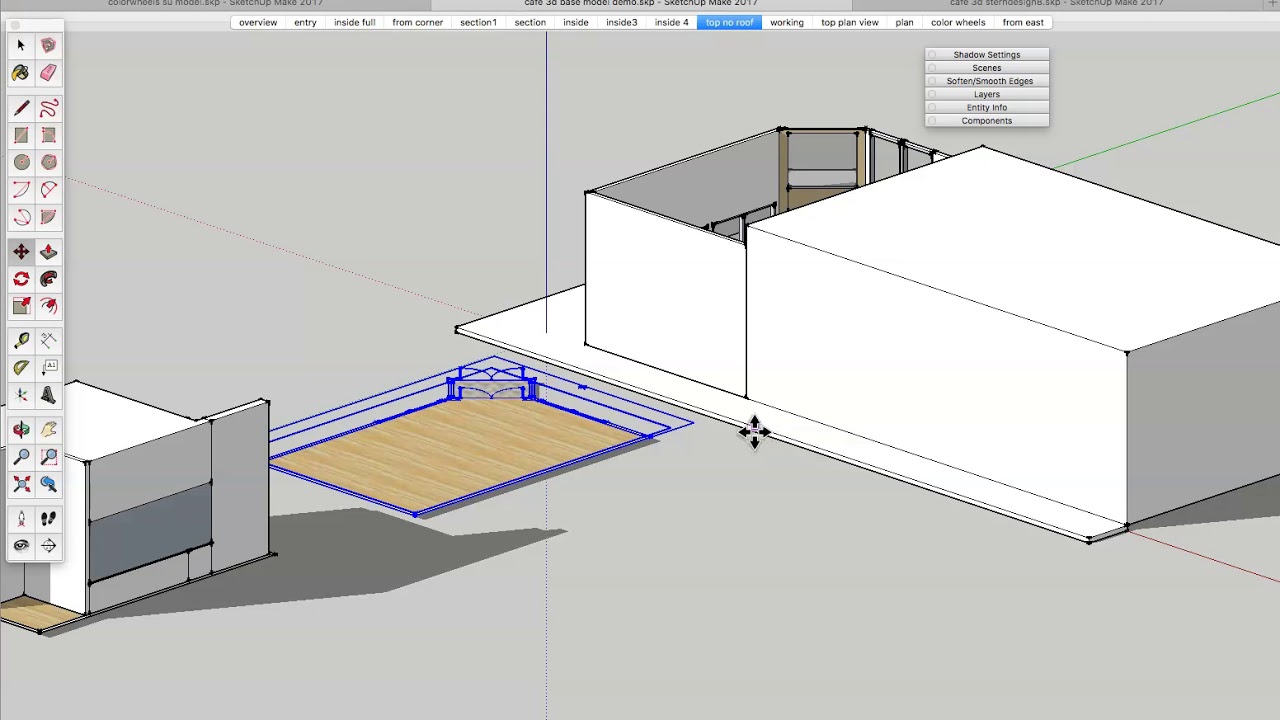
Task: Switch to from east scene tab
Action: (x=1022, y=22)
